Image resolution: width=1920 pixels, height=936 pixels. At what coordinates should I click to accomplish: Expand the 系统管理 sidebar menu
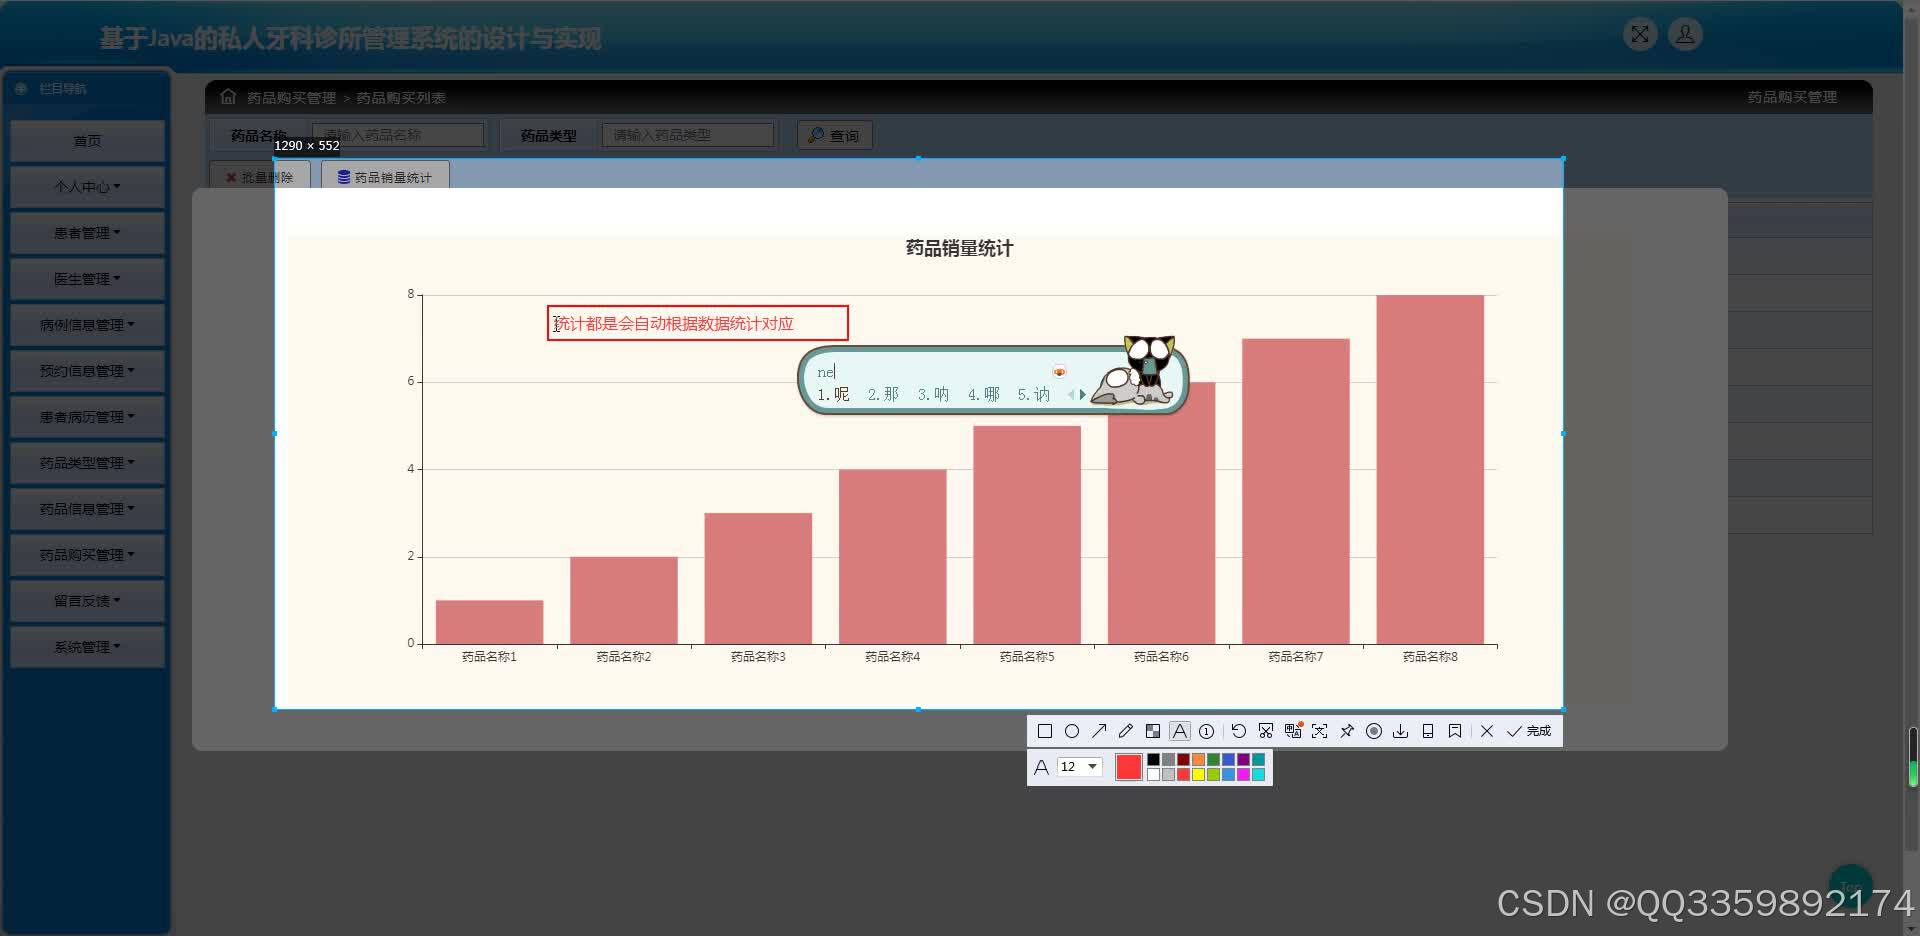tap(87, 647)
